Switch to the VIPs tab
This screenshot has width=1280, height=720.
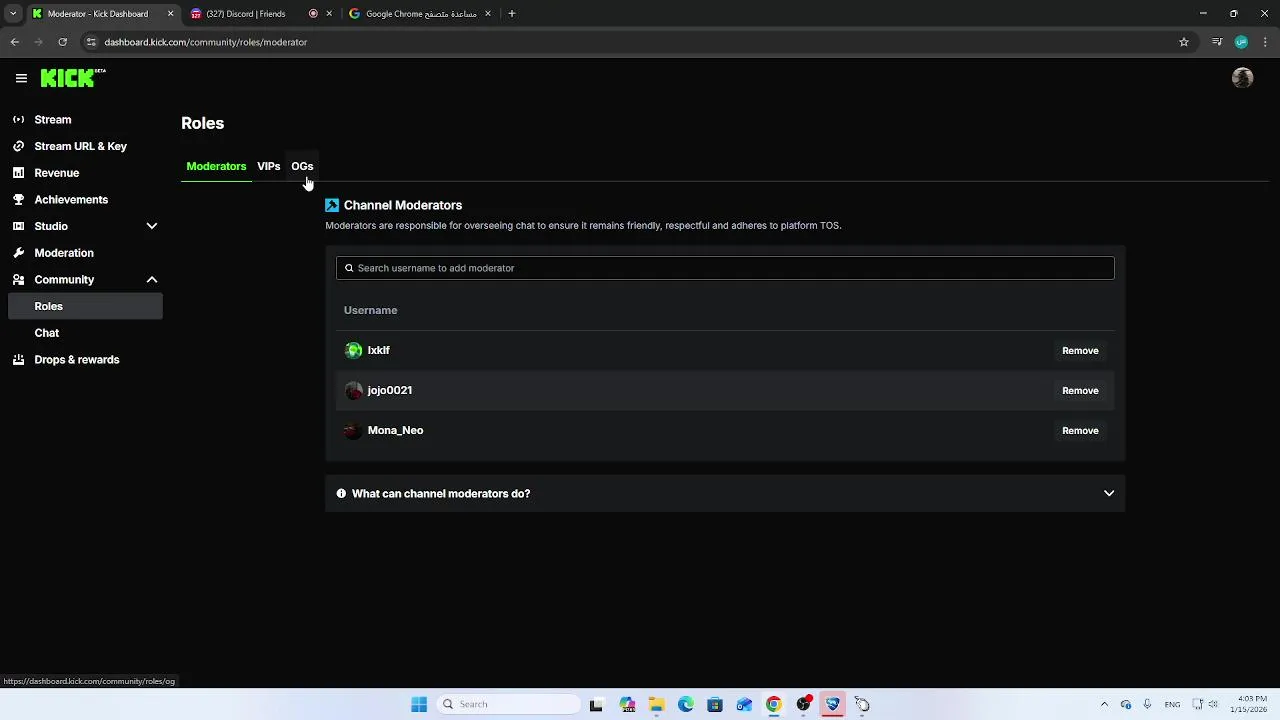(268, 166)
